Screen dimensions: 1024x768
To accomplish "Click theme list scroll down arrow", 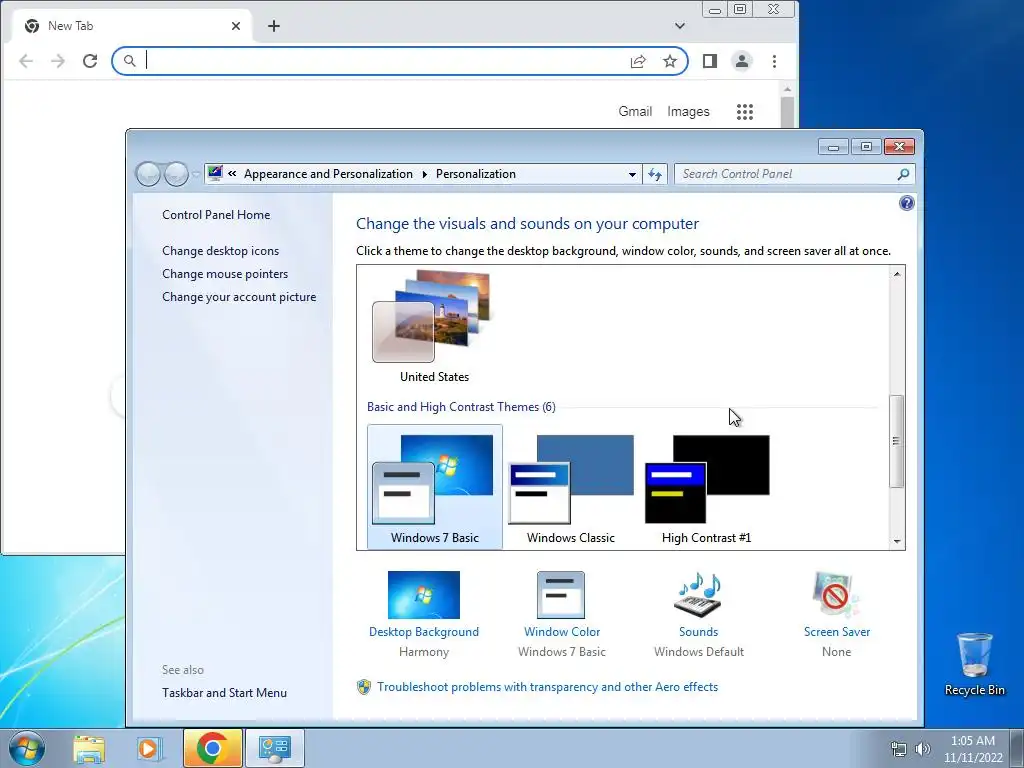I will coord(897,541).
